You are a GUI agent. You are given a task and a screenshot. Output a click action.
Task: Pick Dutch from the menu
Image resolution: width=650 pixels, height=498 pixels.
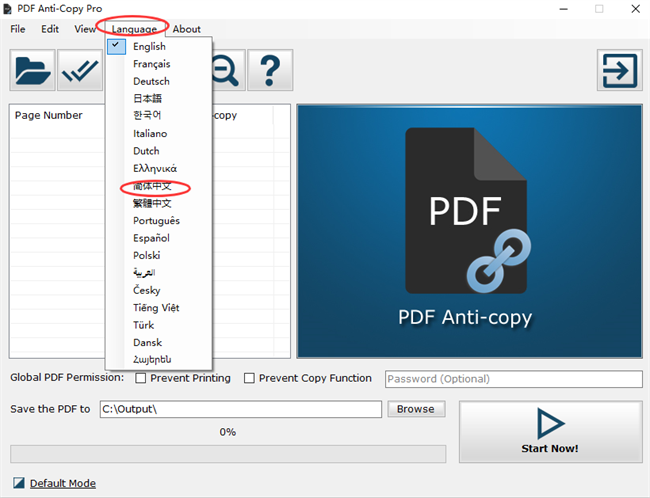tap(159, 151)
